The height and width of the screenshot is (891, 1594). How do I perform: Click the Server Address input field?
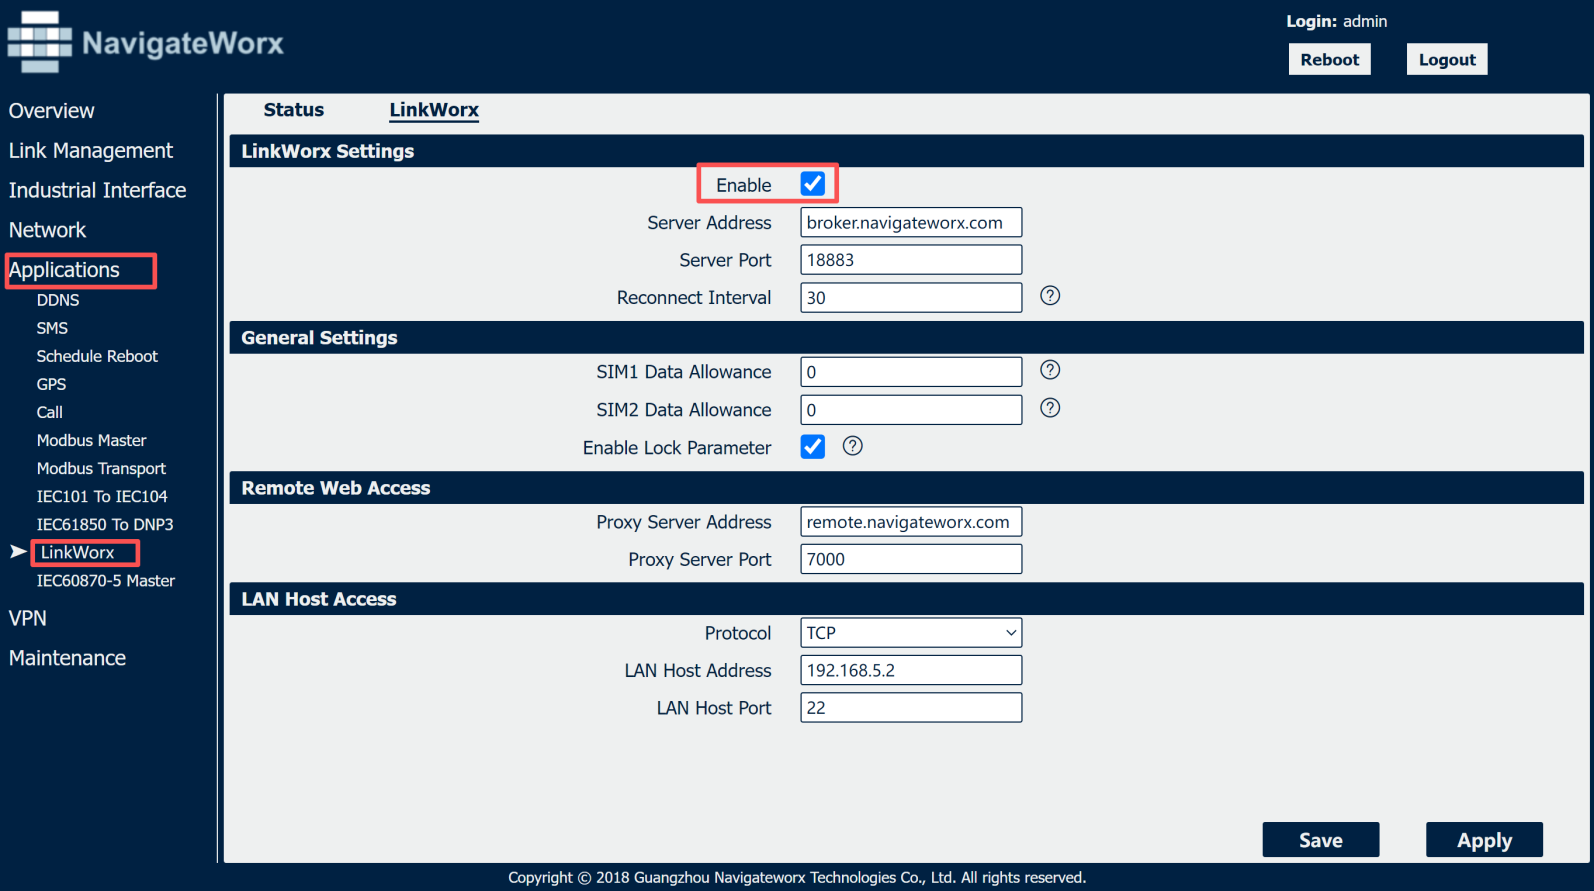pyautogui.click(x=910, y=222)
